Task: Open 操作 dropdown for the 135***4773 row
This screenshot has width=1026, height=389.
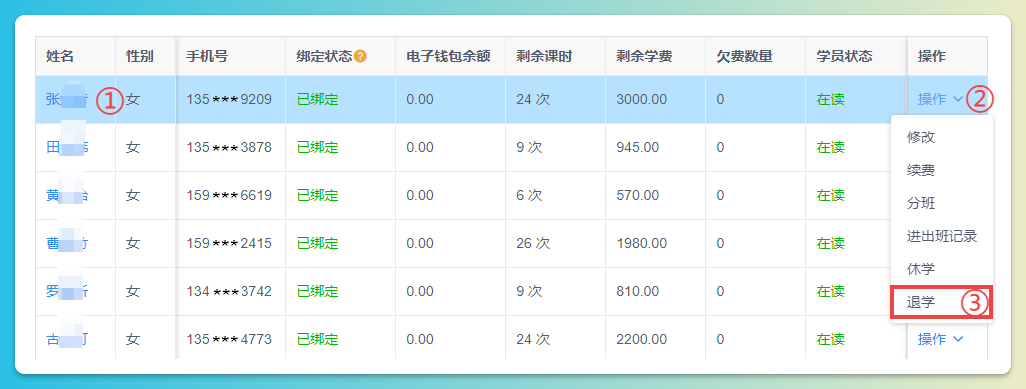Action: (x=940, y=339)
